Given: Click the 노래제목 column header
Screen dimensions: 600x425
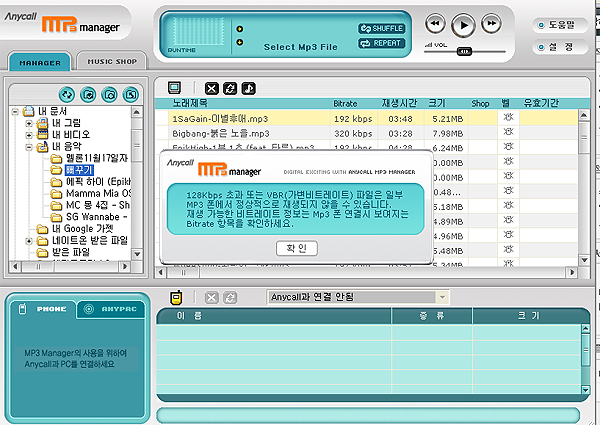Looking at the screenshot, I should (190, 103).
